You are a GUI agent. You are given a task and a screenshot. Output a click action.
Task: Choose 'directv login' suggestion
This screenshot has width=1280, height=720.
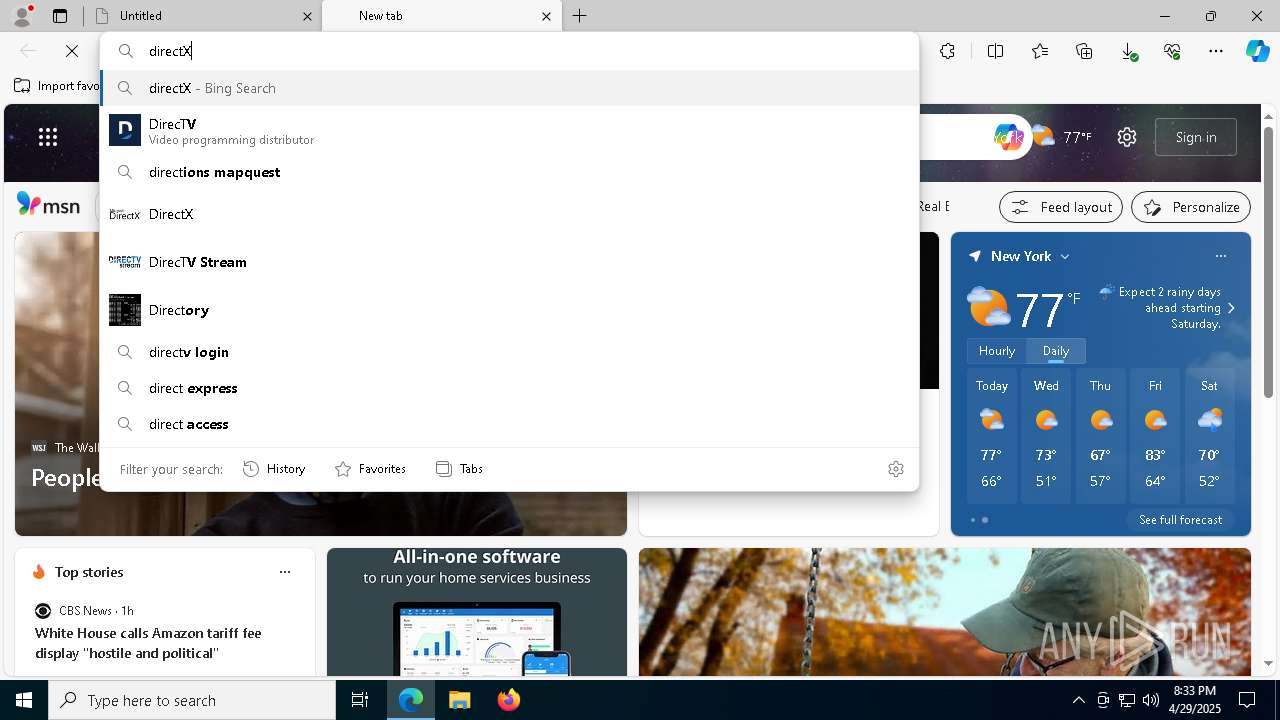[x=509, y=352]
